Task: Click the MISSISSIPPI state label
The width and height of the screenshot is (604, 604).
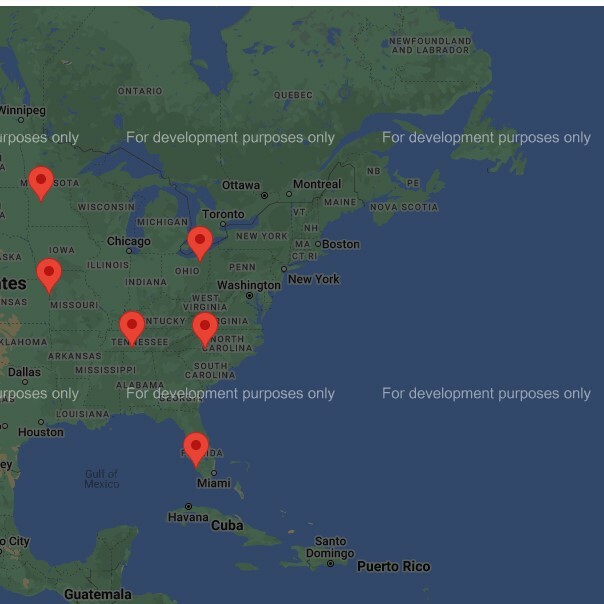Action: click(x=105, y=370)
